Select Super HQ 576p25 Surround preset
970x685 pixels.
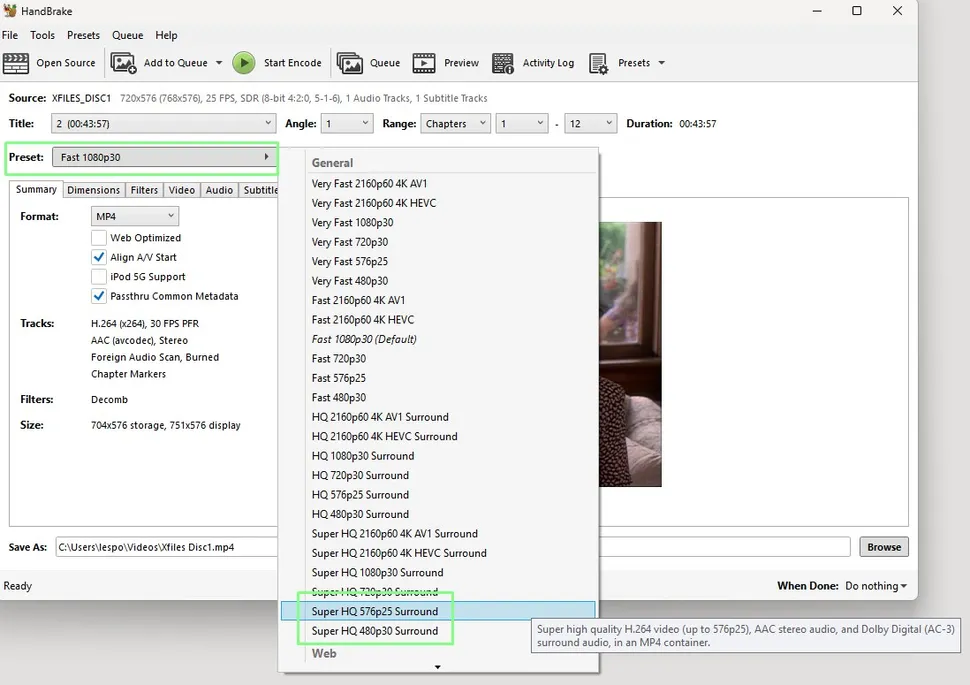pyautogui.click(x=375, y=611)
